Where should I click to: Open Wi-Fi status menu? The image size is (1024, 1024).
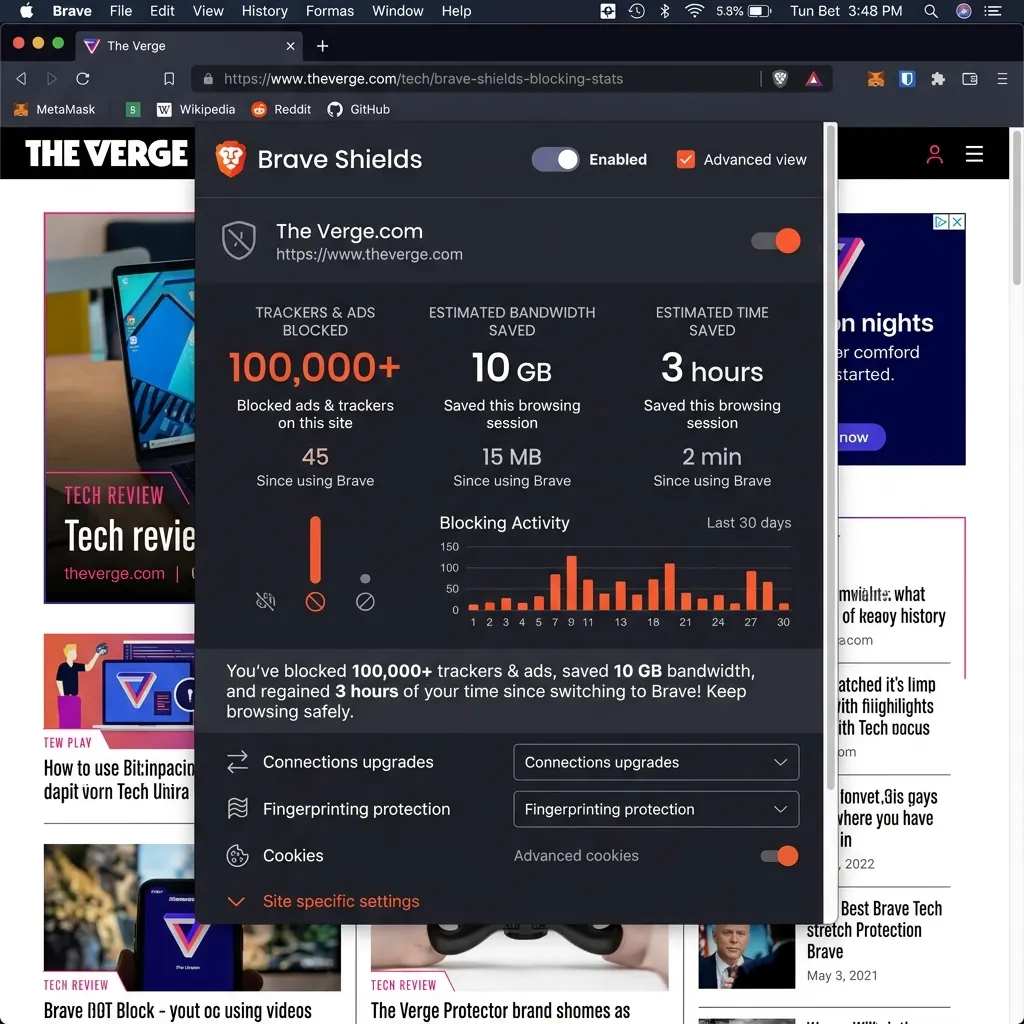(694, 11)
